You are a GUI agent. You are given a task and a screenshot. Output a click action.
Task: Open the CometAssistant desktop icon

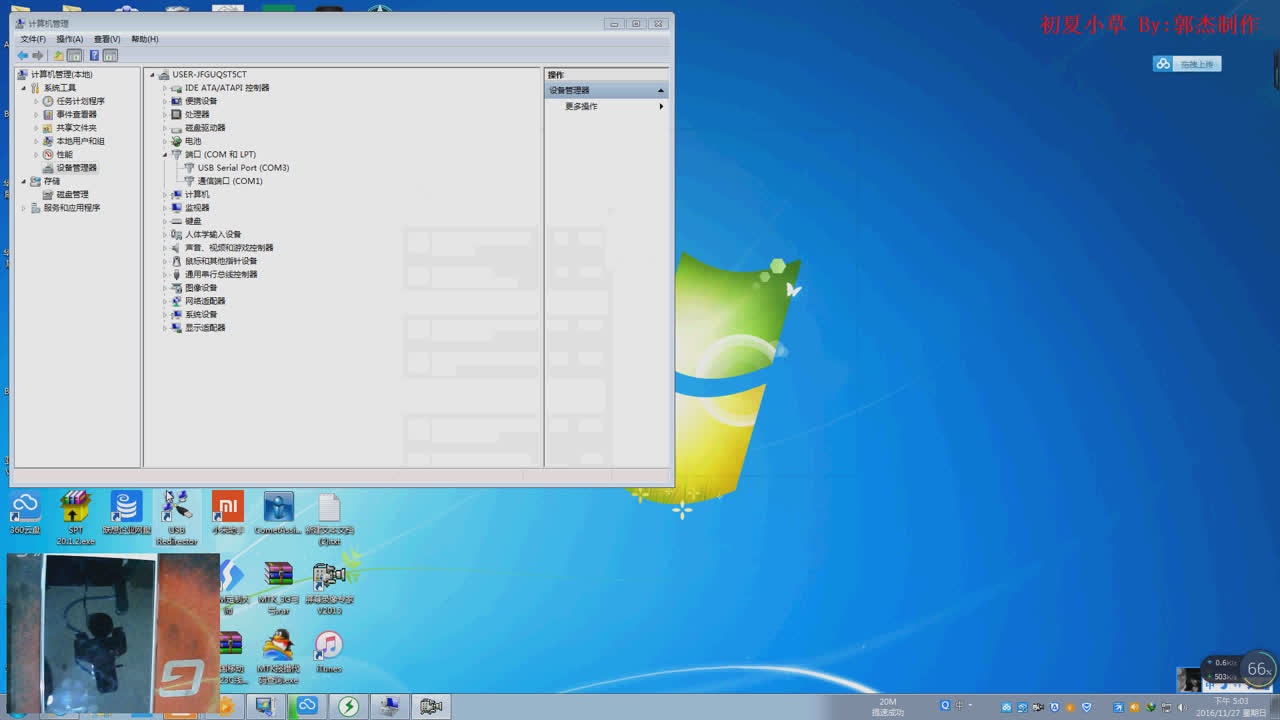tap(278, 512)
